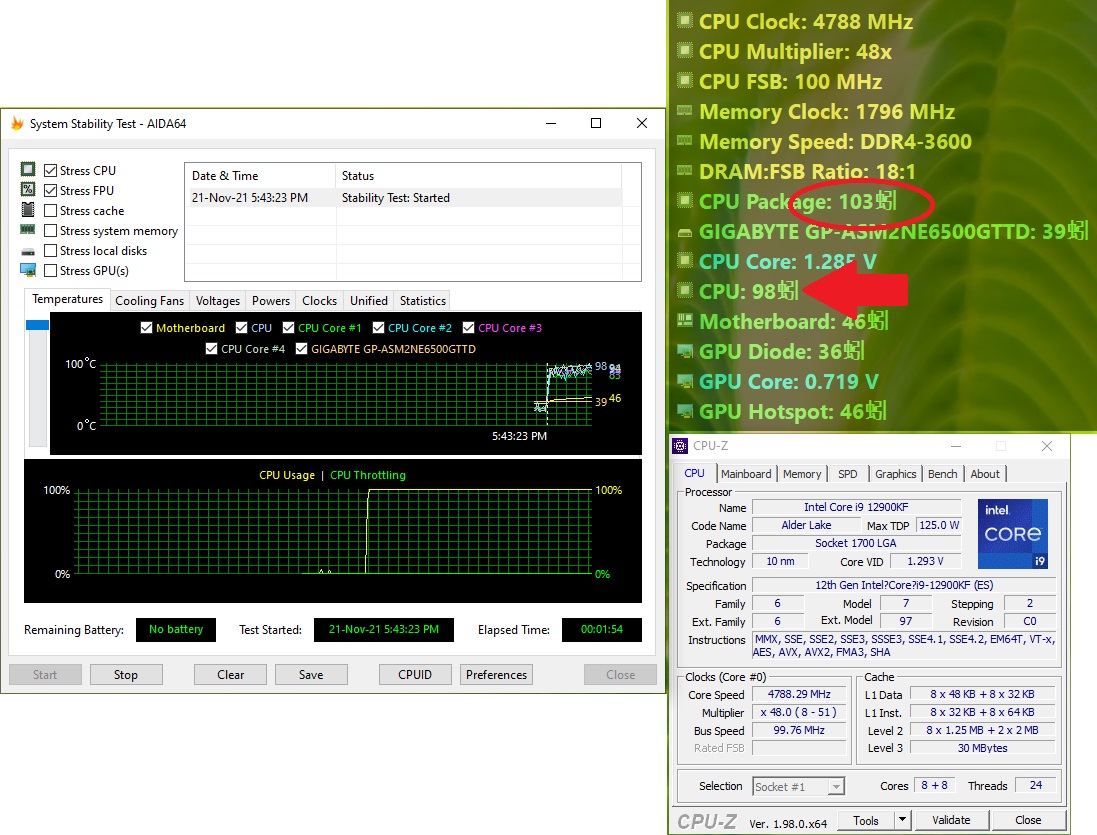
Task: Open the Graphics tab in CPU-Z
Action: click(896, 474)
